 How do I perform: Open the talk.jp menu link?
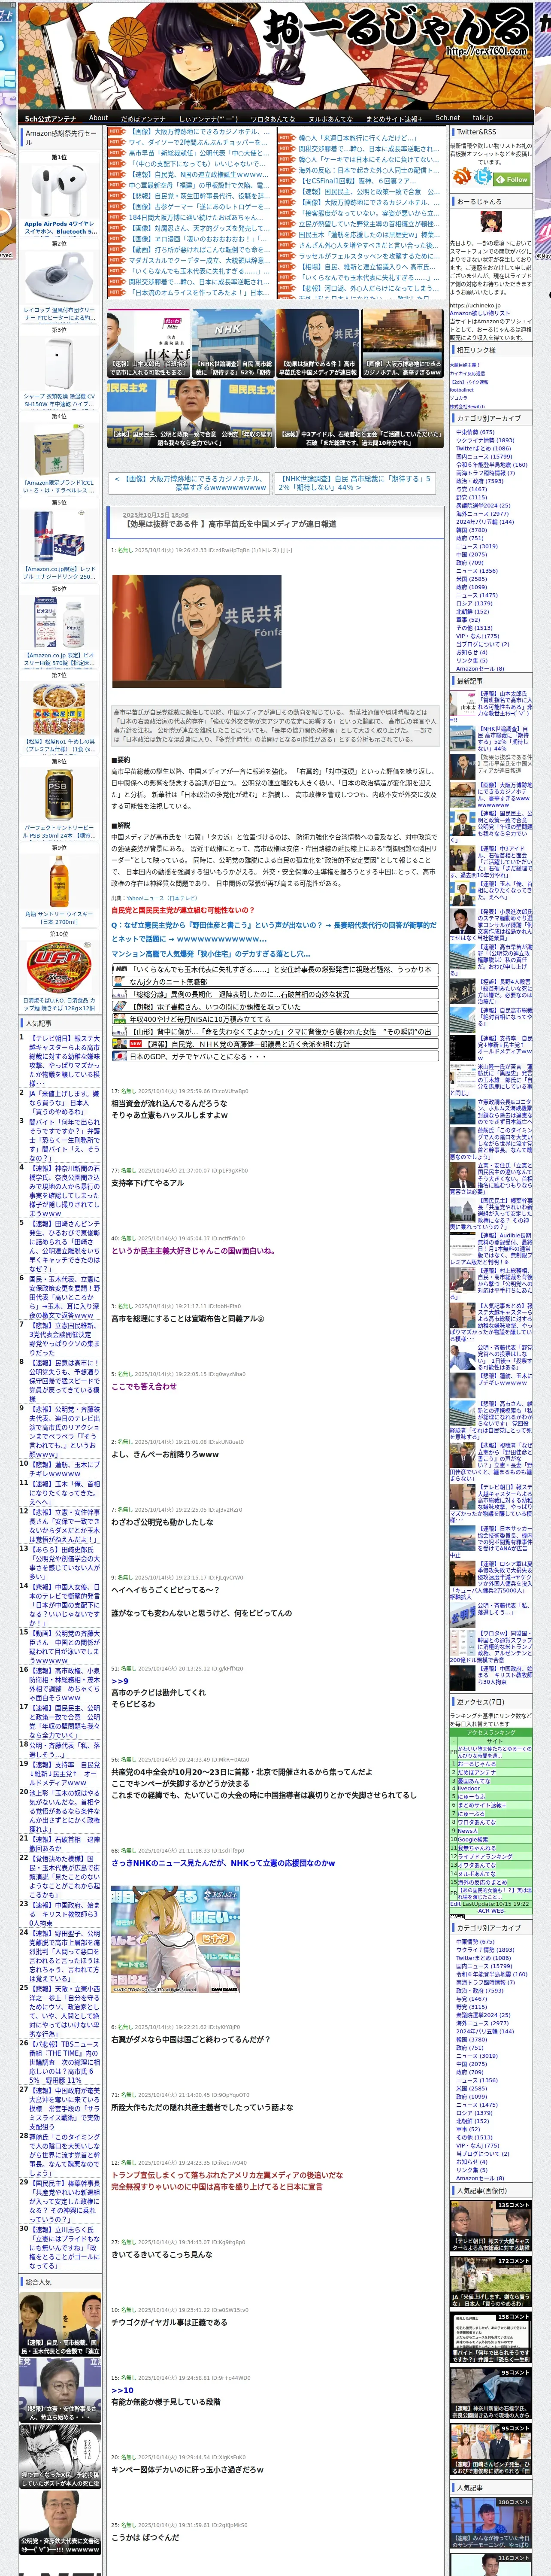point(483,118)
